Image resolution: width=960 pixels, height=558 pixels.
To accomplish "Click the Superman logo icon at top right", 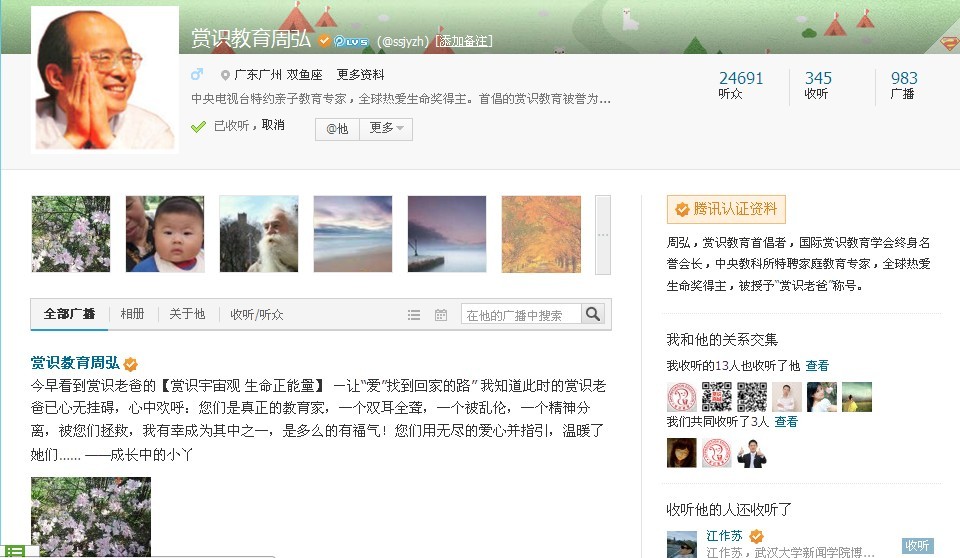I will (950, 43).
